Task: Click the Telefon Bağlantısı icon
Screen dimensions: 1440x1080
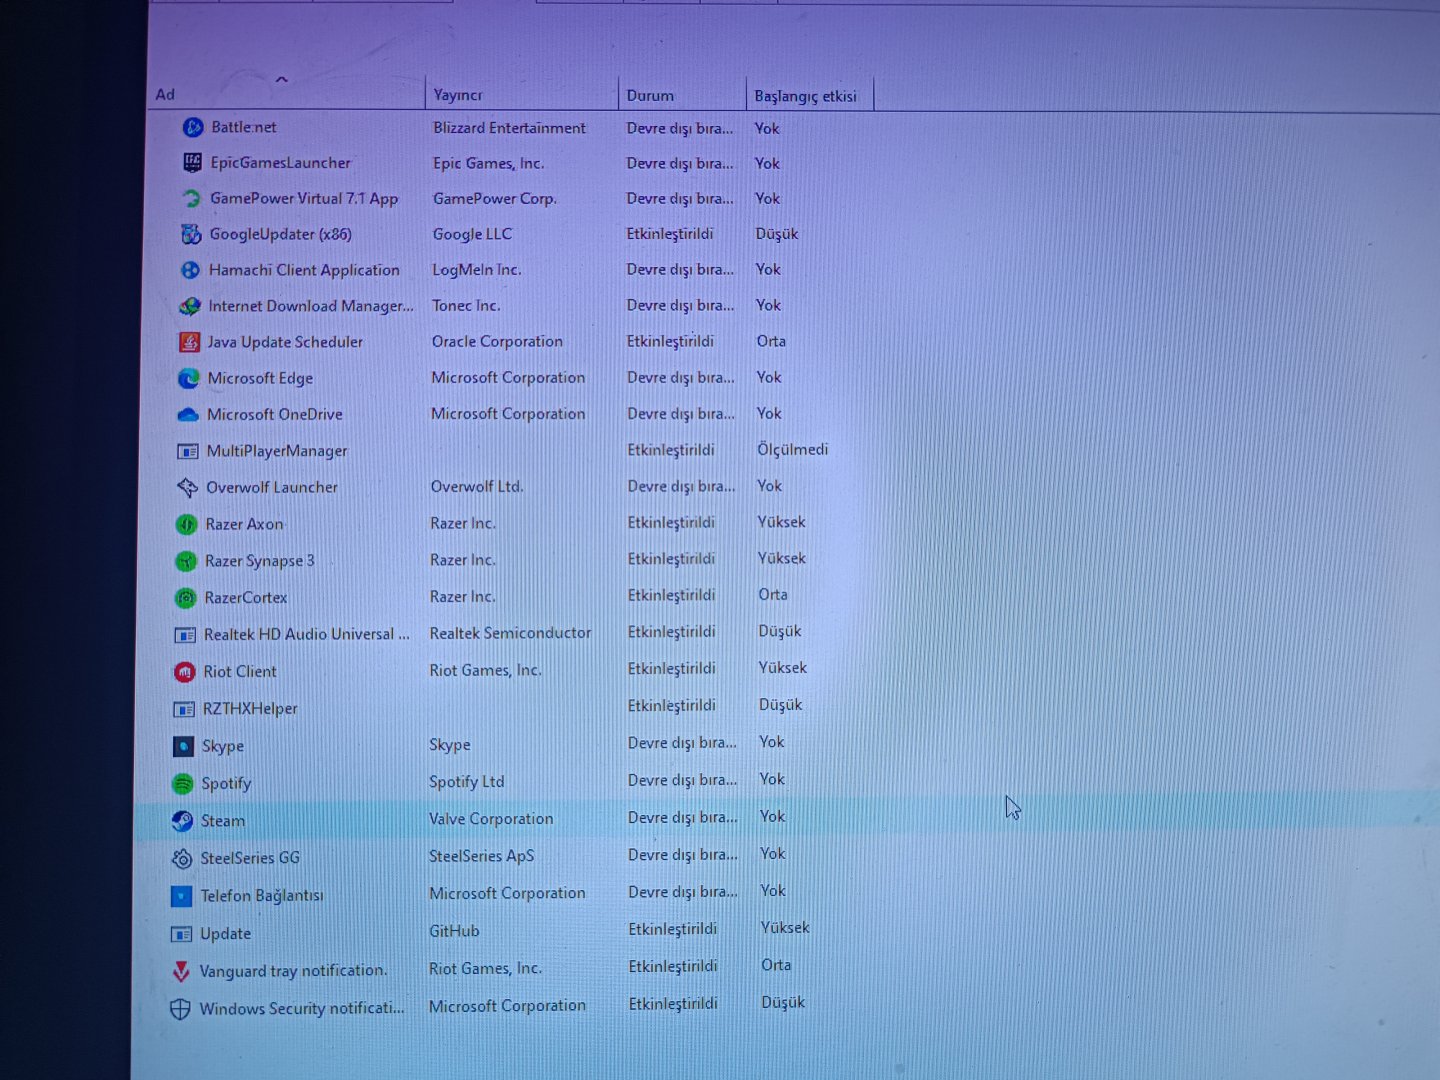Action: 181,896
